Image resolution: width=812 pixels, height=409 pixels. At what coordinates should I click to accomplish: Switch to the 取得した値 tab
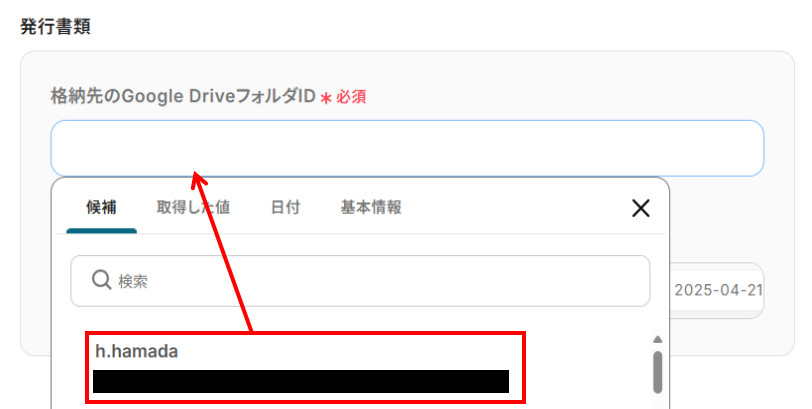[193, 208]
